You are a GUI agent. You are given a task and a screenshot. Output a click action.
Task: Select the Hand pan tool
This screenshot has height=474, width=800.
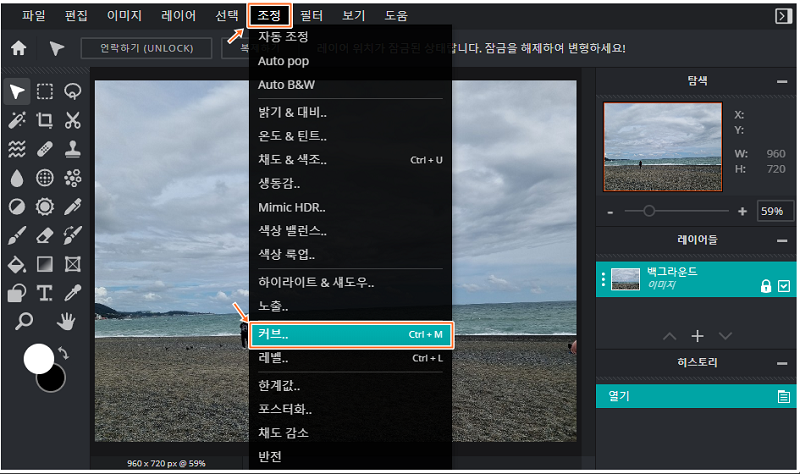(66, 321)
